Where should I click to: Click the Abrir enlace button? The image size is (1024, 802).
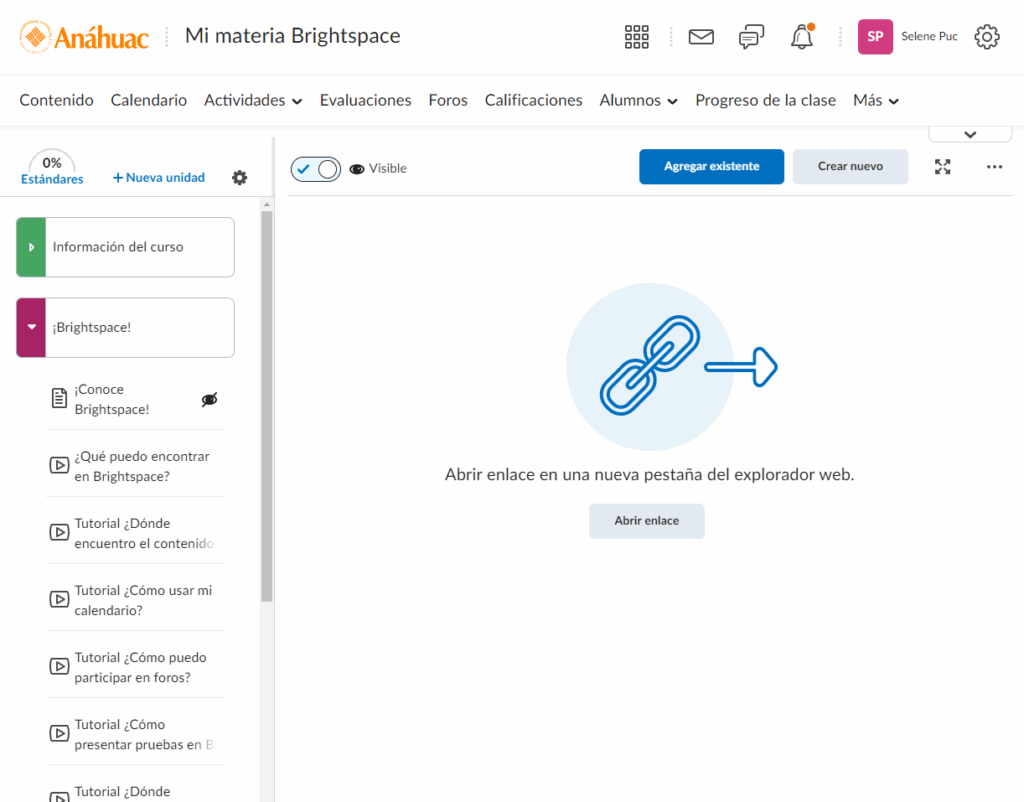coord(646,521)
